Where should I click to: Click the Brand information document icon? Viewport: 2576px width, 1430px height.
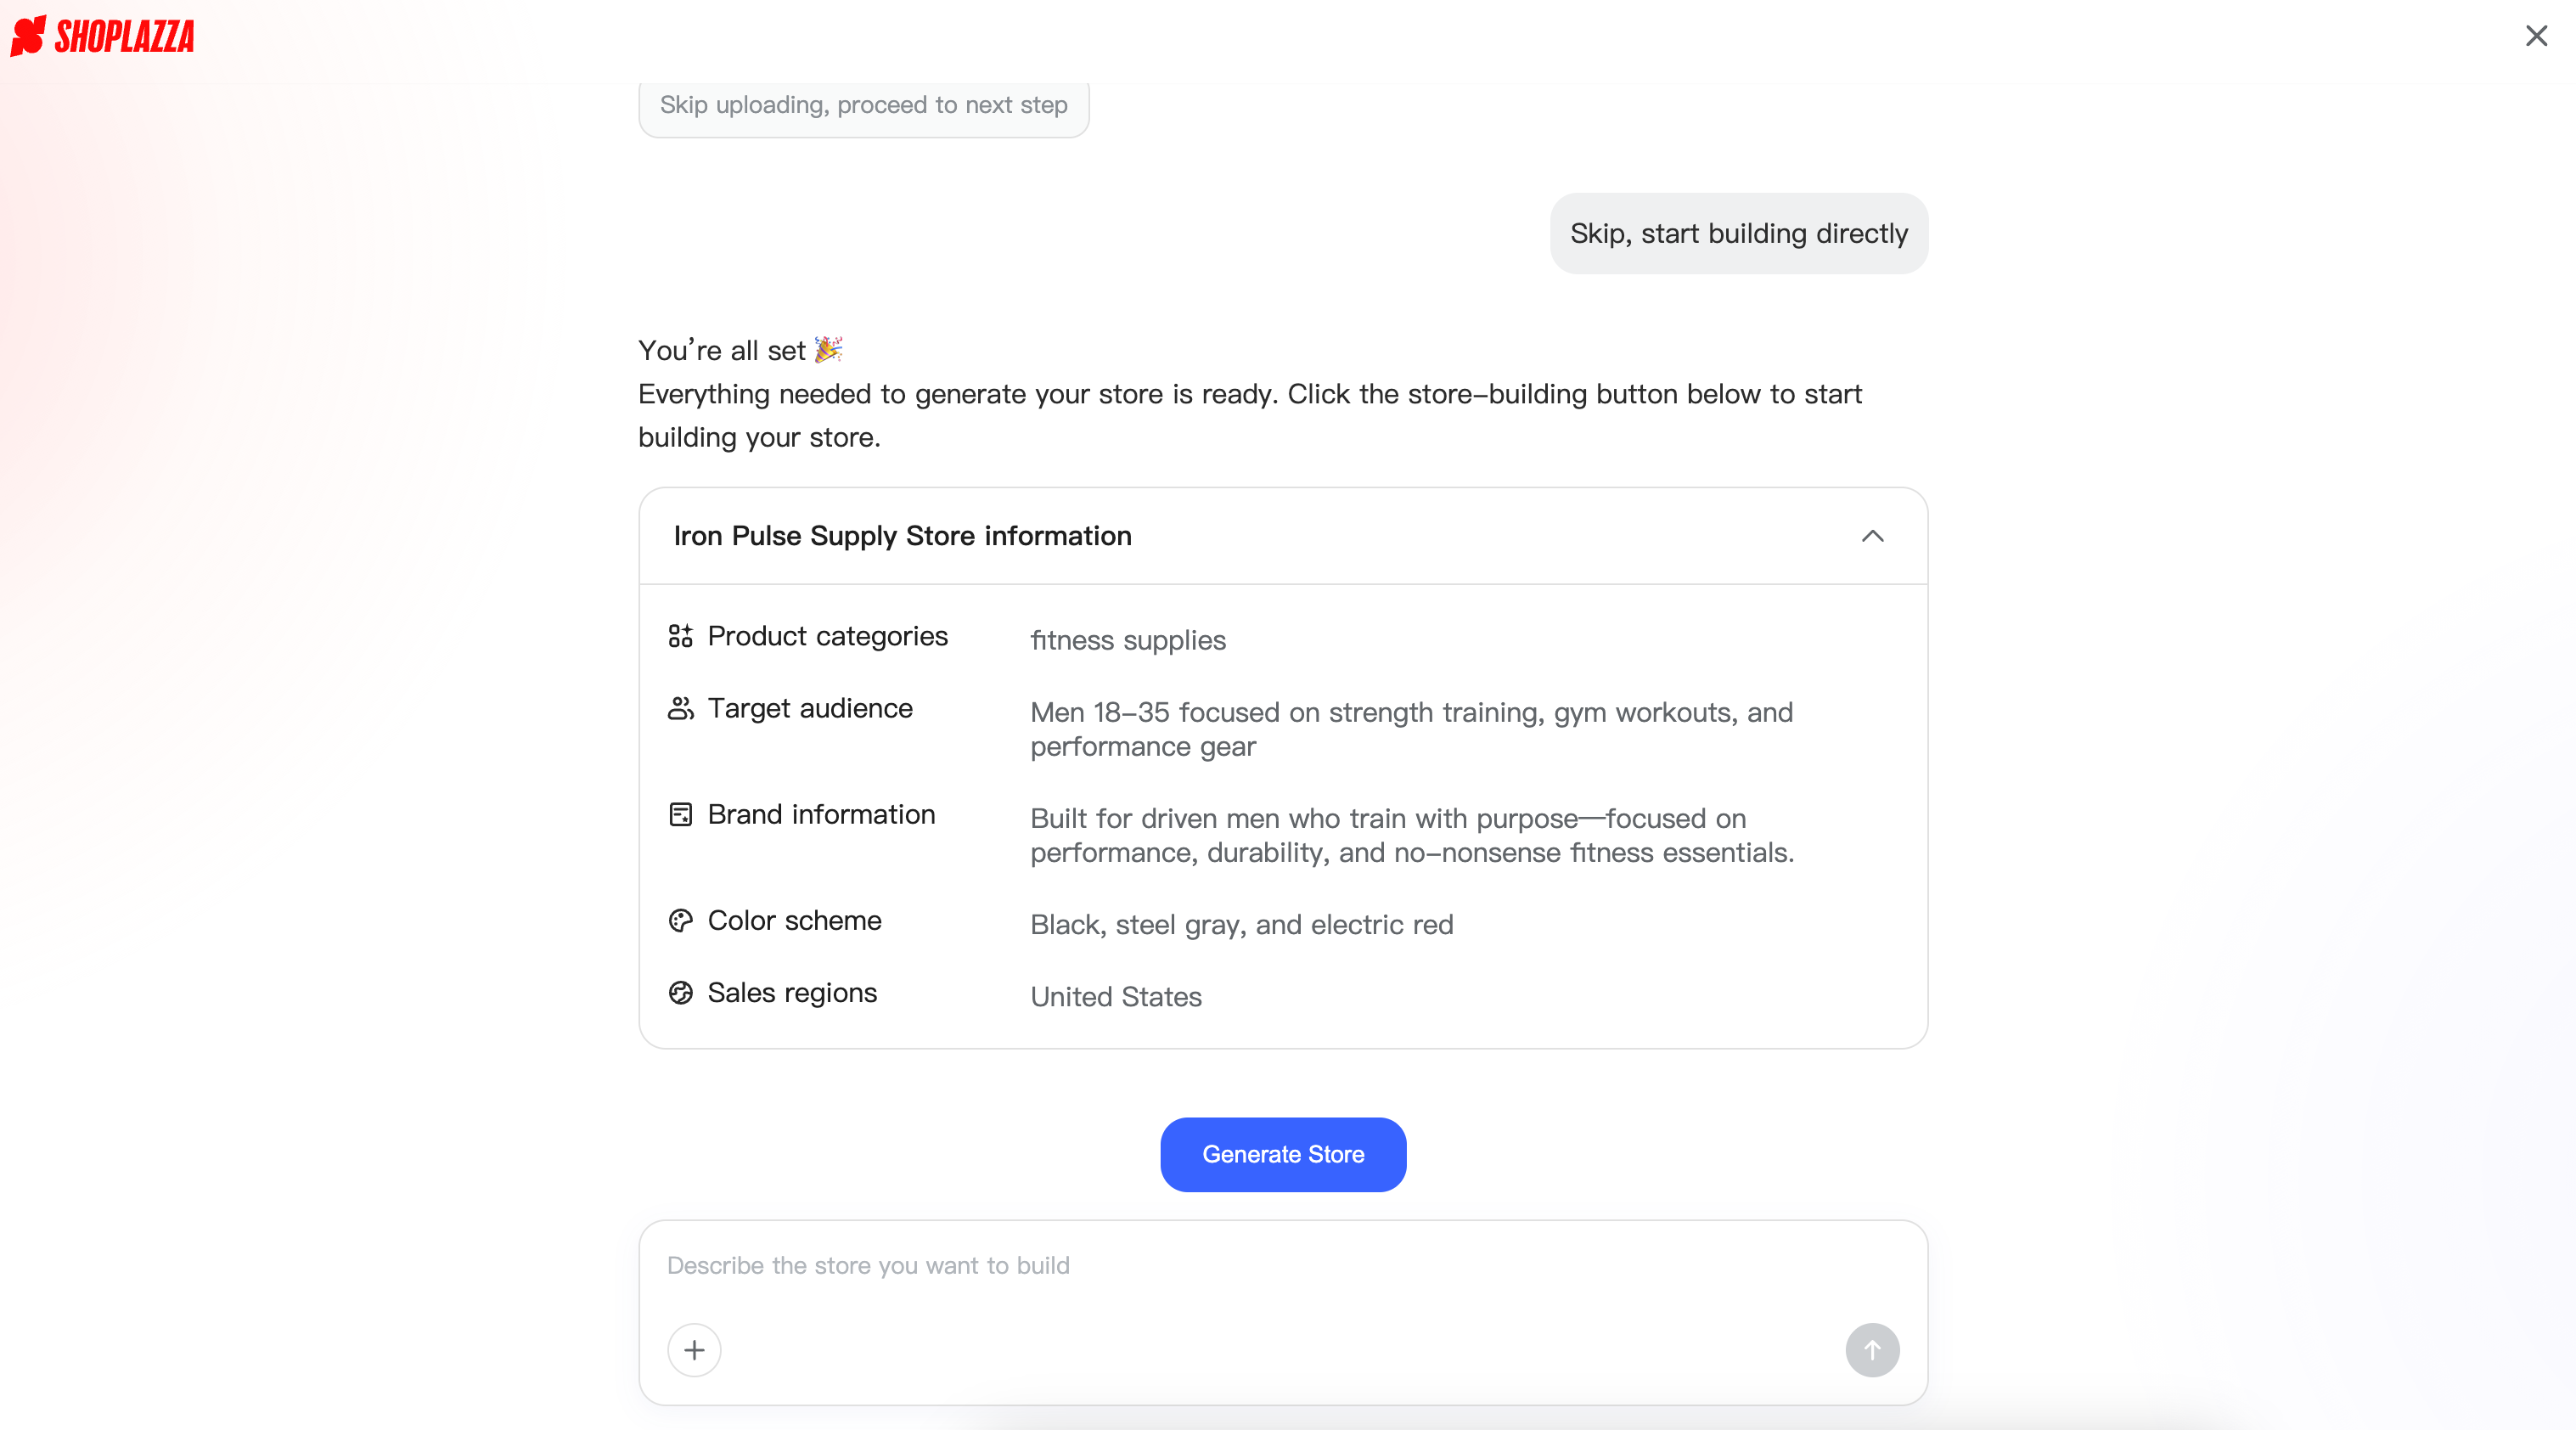680,814
